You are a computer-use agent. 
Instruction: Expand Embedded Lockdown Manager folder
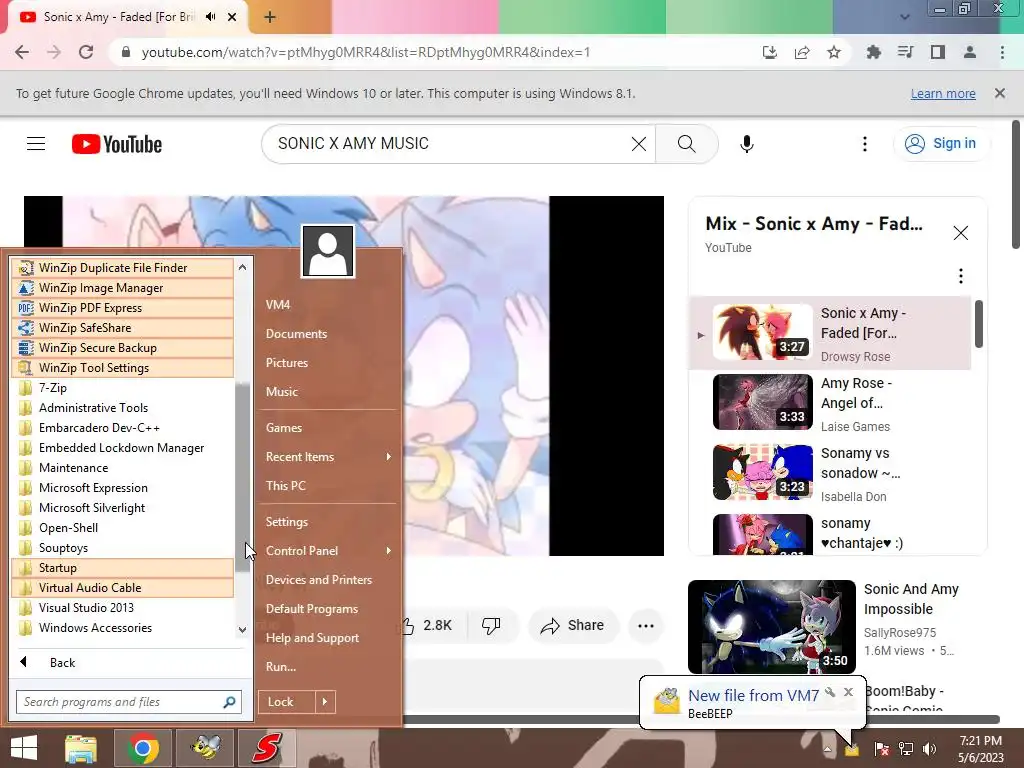[x=123, y=448]
